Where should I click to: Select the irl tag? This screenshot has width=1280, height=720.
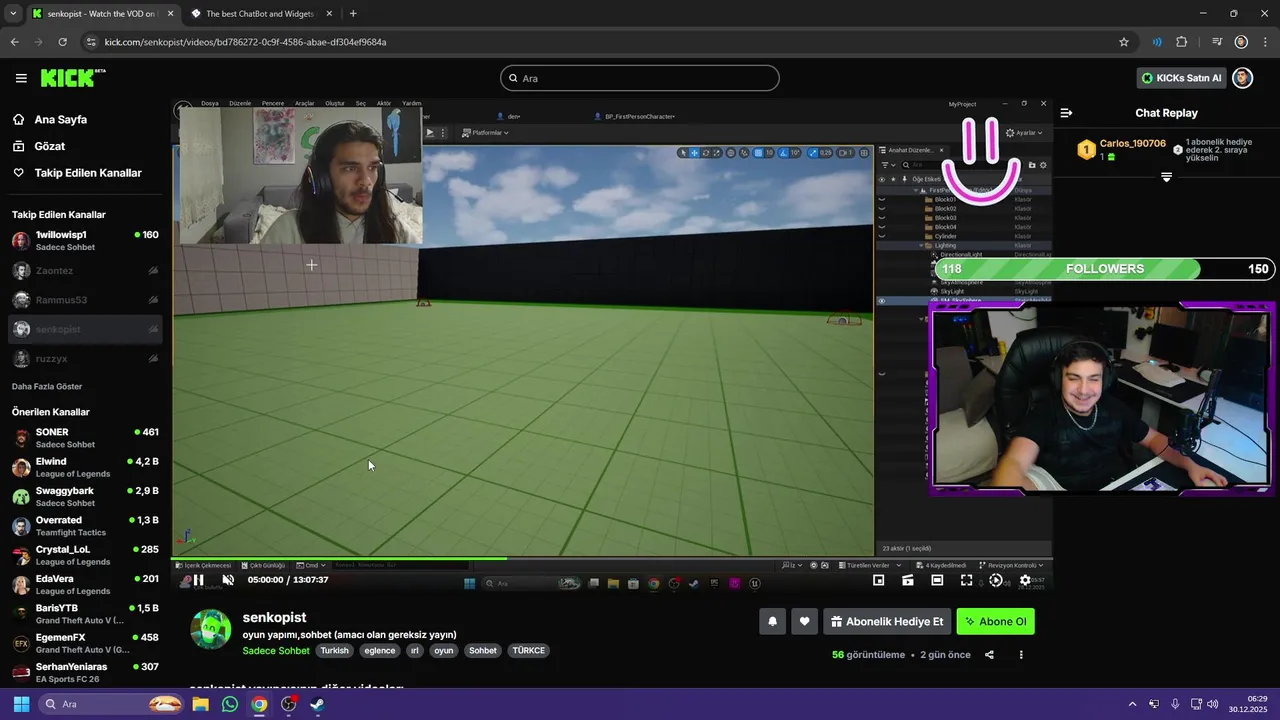[x=415, y=650]
